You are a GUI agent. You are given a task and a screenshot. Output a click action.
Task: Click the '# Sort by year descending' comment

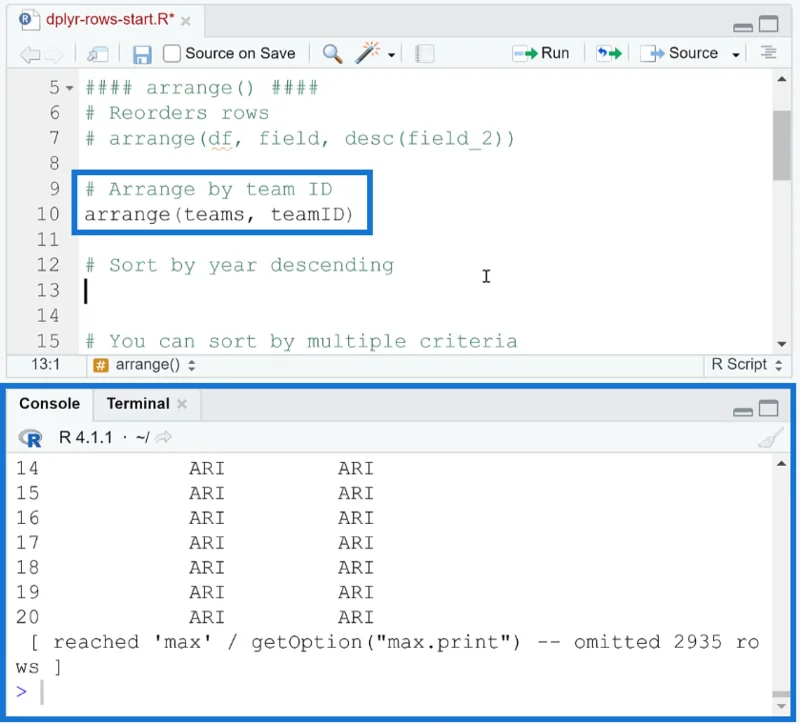pos(239,265)
